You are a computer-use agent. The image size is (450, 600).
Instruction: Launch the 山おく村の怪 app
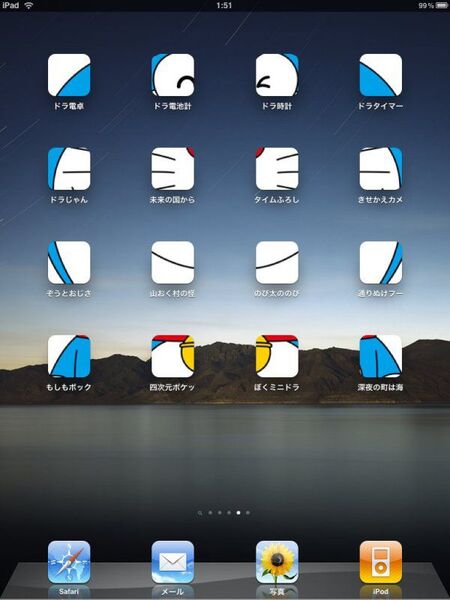point(173,262)
